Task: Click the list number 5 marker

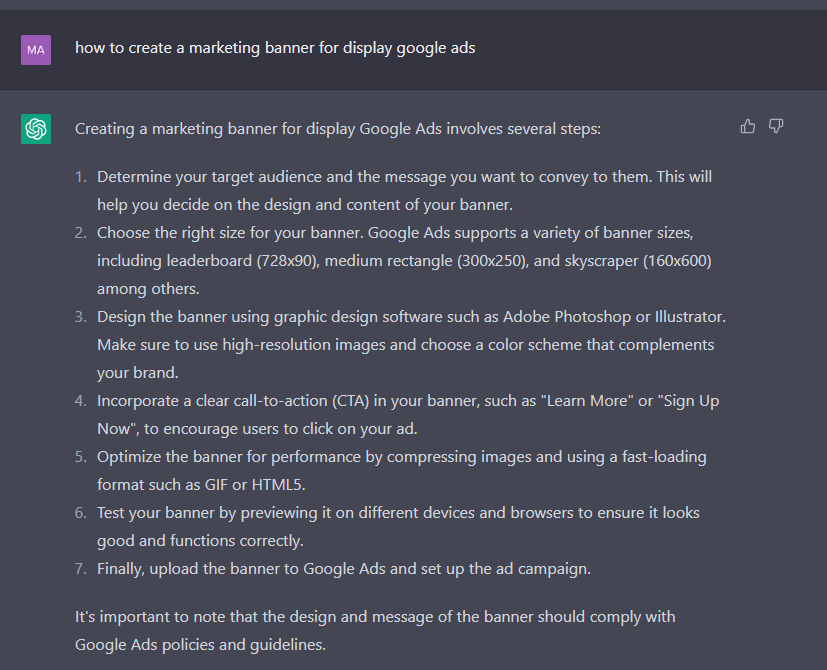Action: click(x=81, y=456)
